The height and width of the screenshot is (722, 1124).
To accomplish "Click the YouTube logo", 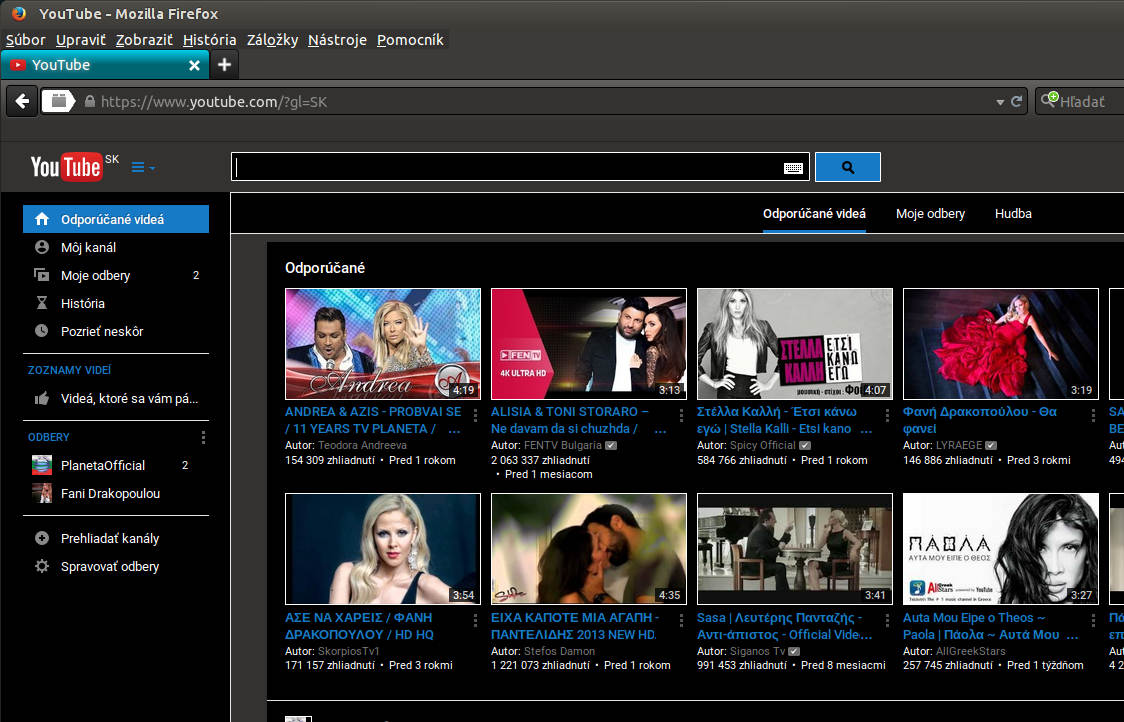I will 67,167.
